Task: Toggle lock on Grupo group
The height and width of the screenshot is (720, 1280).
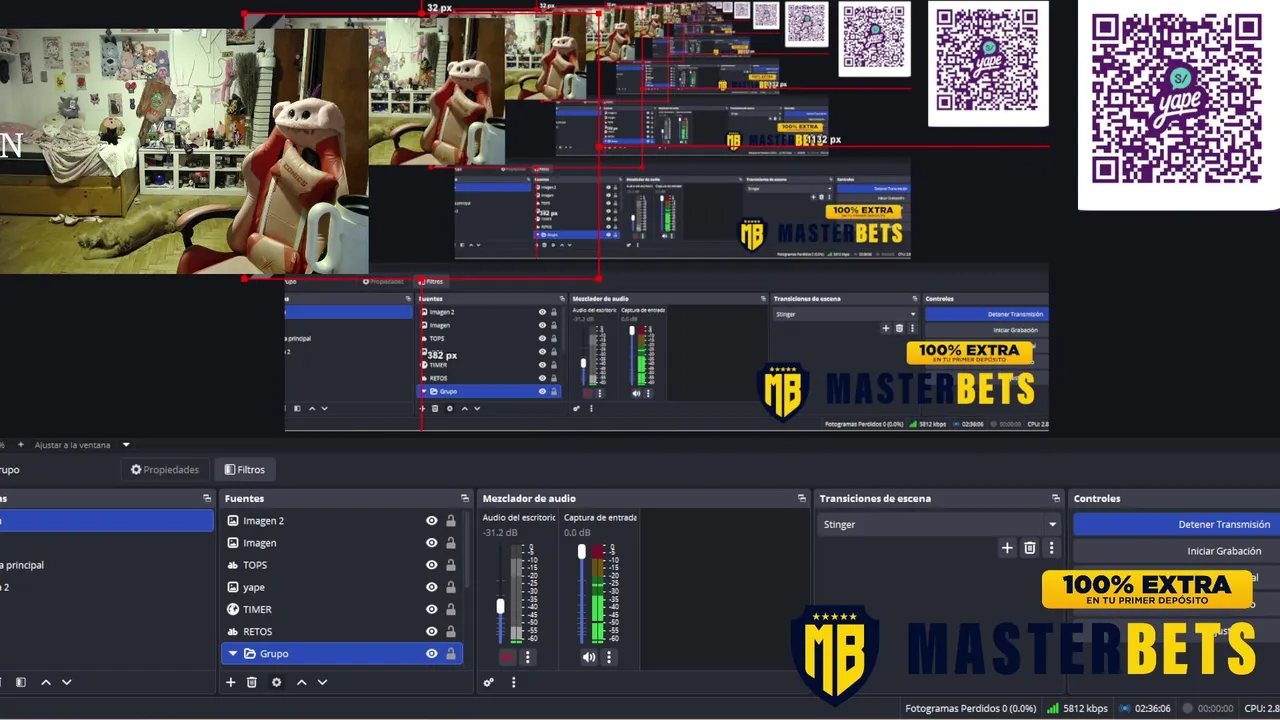Action: (x=451, y=653)
